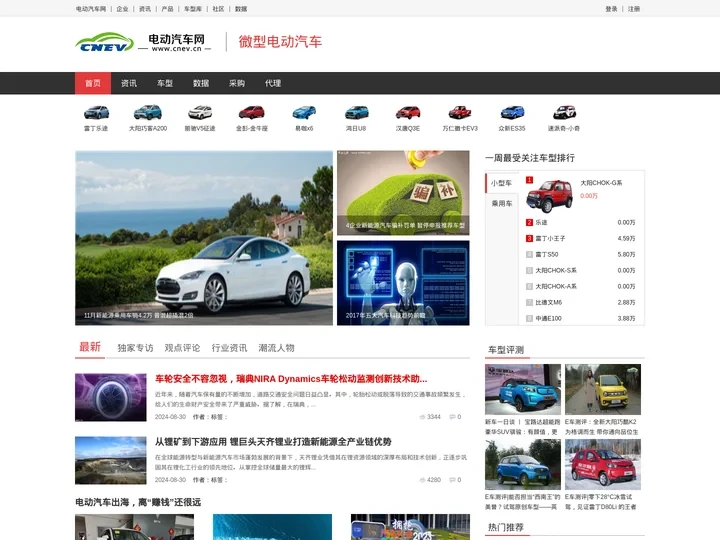
Task: Switch to the 行业资讯 tab
Action: (229, 348)
